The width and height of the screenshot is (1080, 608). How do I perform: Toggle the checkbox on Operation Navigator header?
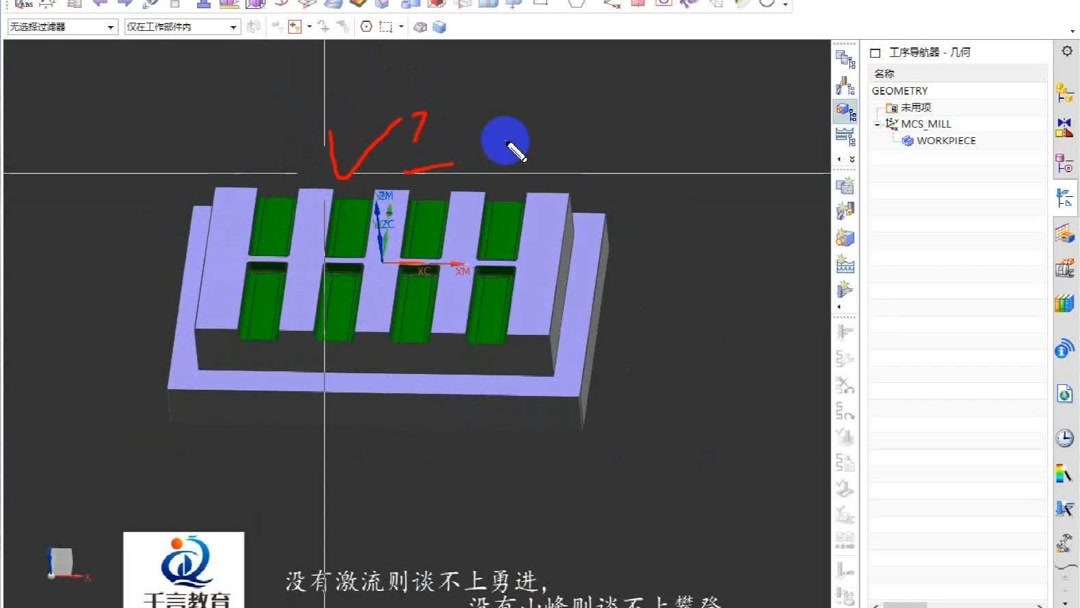(x=875, y=52)
